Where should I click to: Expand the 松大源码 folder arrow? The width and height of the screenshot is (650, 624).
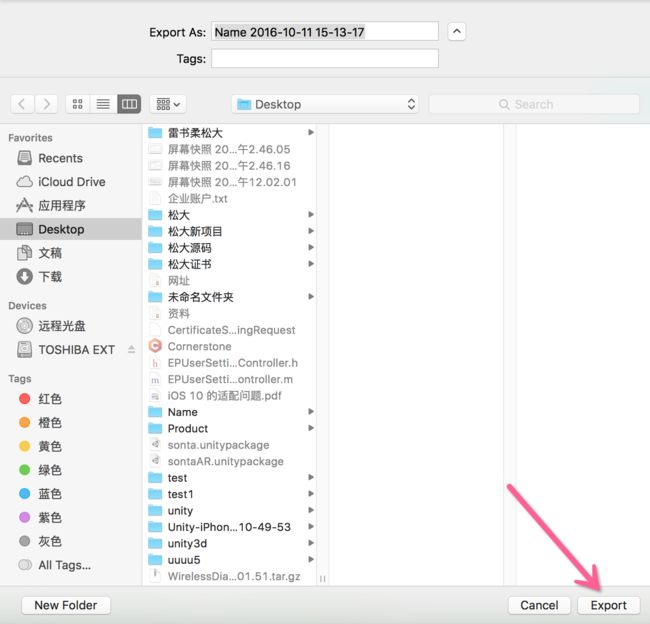311,248
